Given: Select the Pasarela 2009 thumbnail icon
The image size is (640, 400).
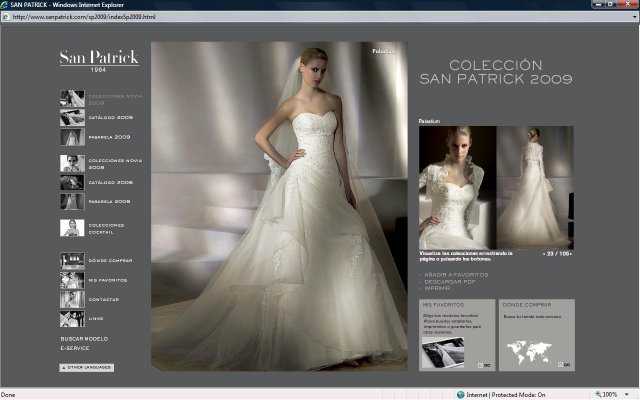Looking at the screenshot, I should click(72, 137).
